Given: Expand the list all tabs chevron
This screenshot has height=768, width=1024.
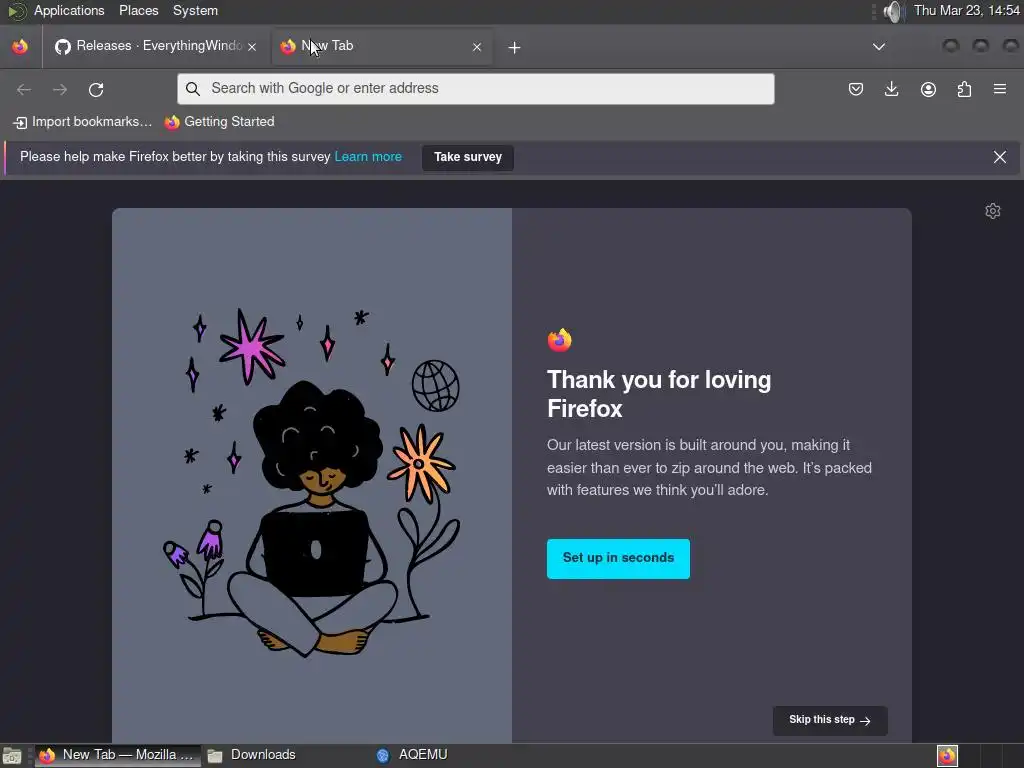Looking at the screenshot, I should pyautogui.click(x=879, y=47).
